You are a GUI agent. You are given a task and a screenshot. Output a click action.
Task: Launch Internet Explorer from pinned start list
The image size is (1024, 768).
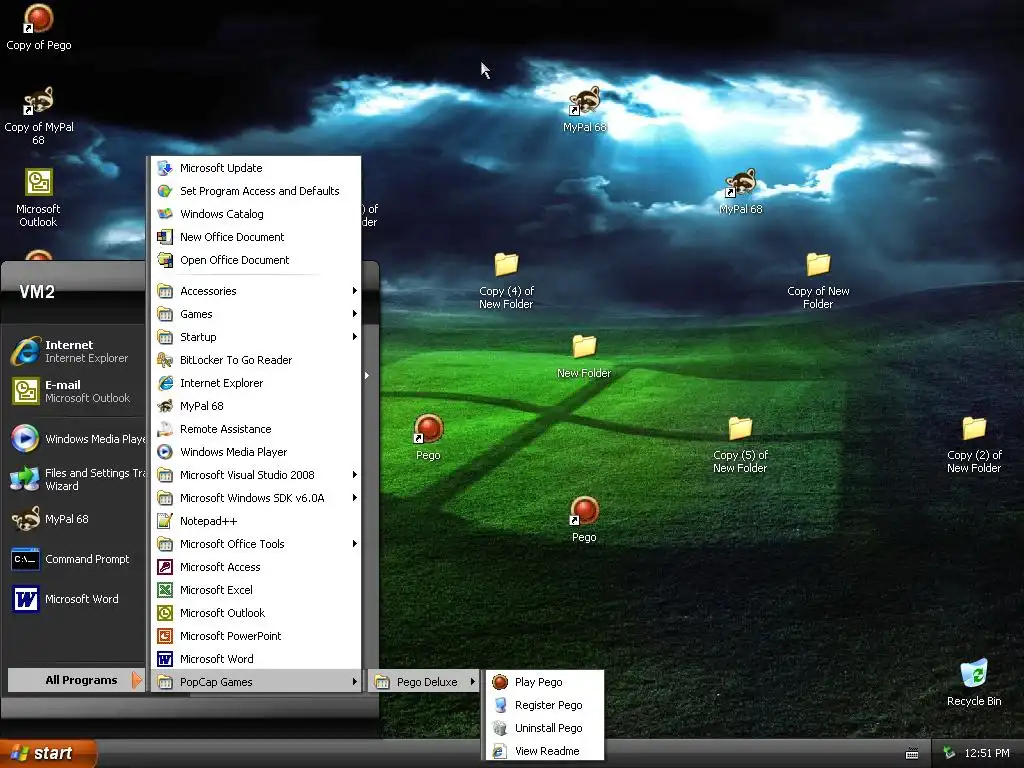point(76,351)
